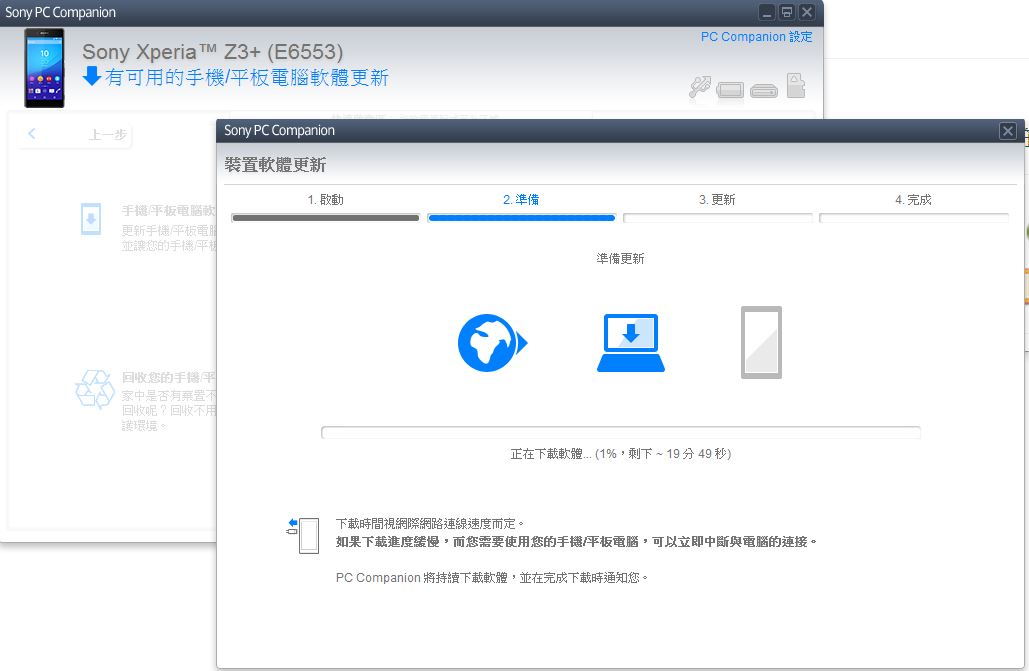Click the SD card status icon in header

[x=795, y=85]
